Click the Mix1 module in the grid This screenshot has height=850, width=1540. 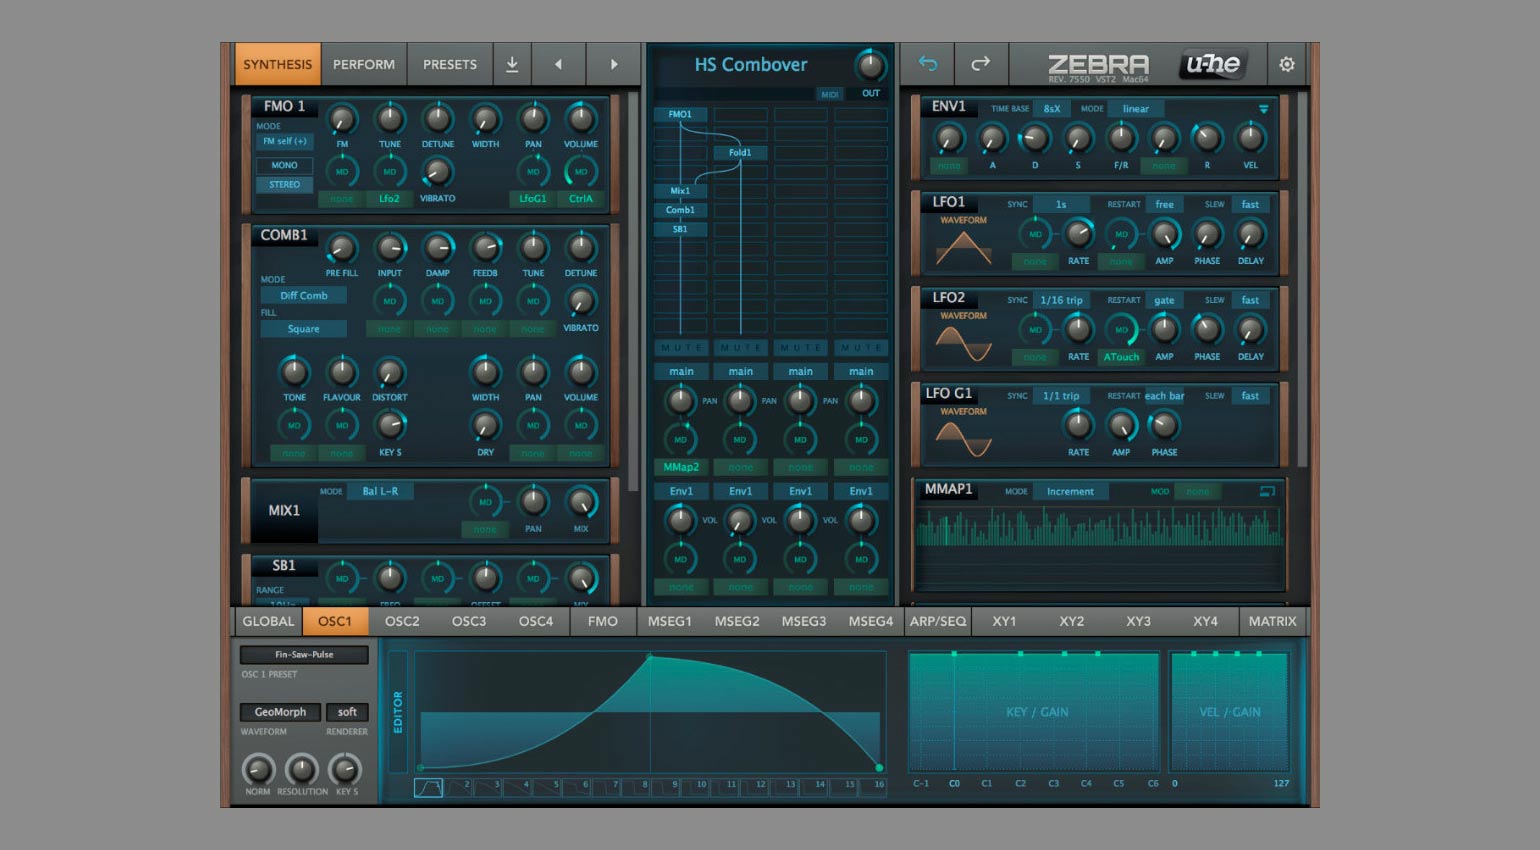pos(680,190)
